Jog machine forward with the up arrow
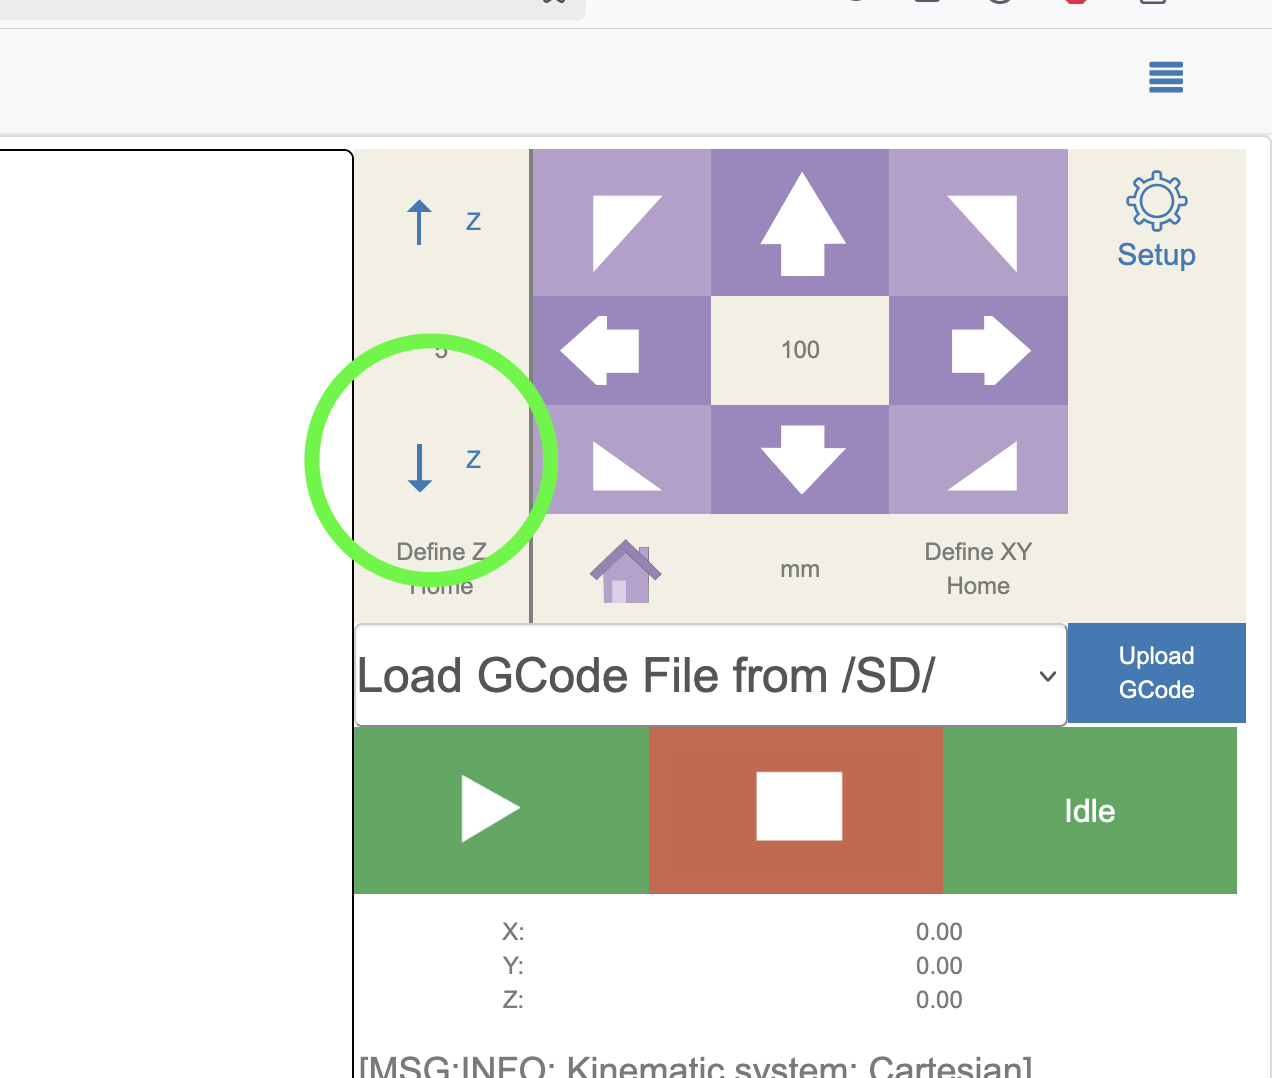Screen dimensions: 1272x1078 tap(801, 224)
